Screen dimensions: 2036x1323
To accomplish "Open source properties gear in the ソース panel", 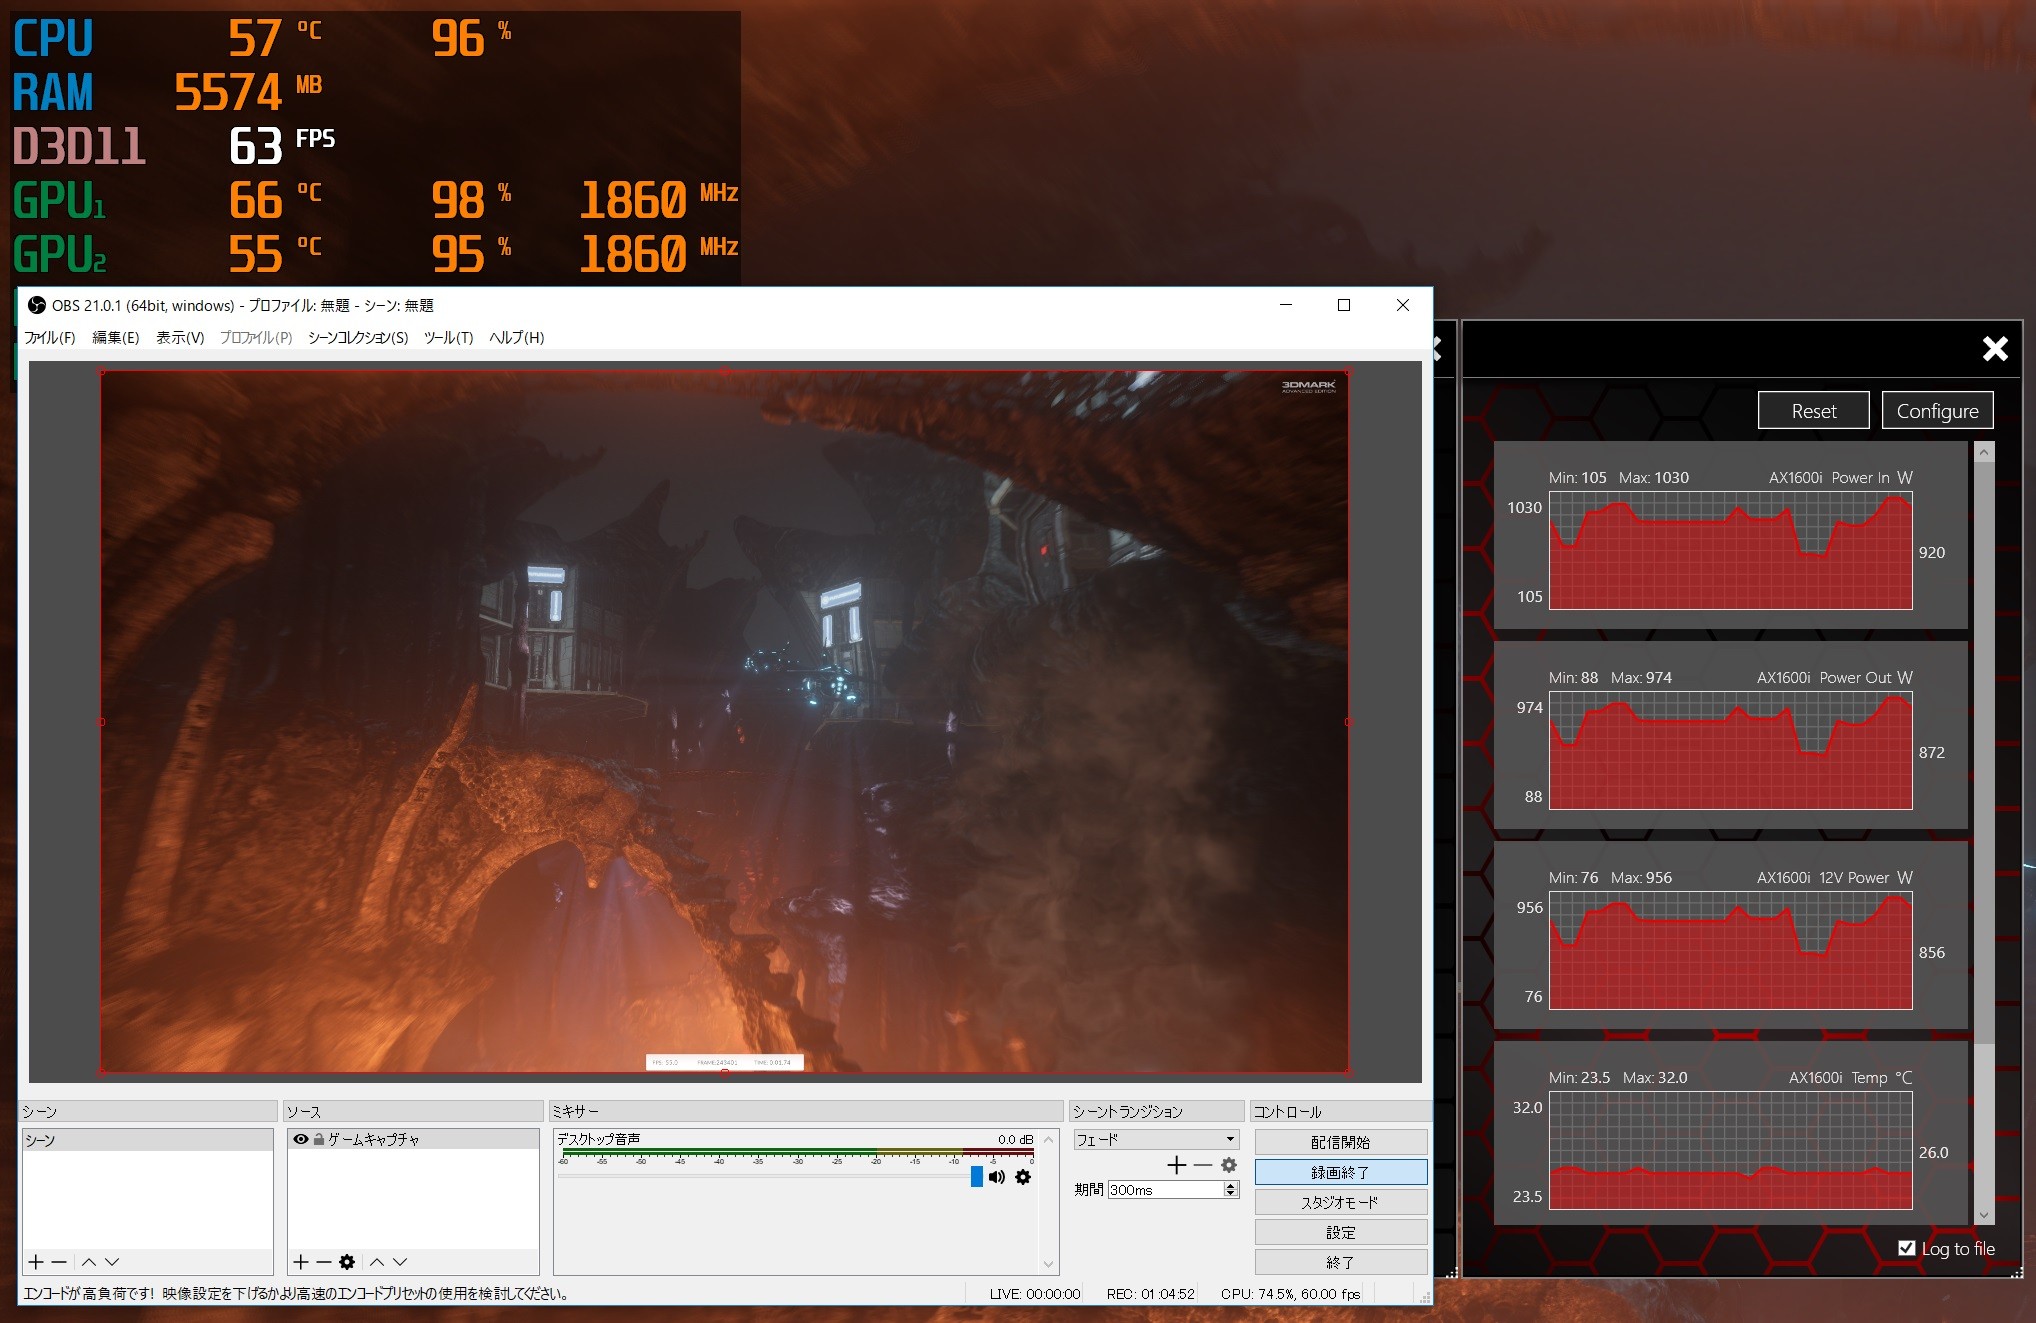I will (x=347, y=1262).
